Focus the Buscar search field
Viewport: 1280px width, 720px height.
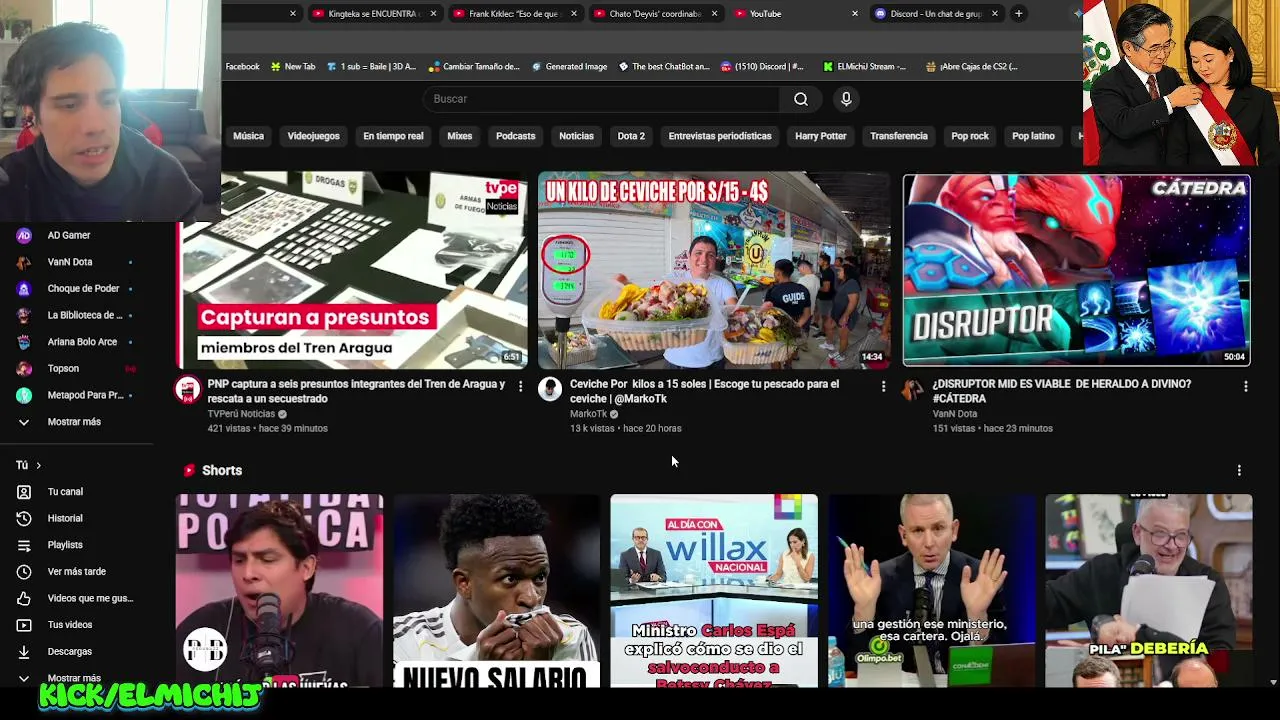[601, 99]
